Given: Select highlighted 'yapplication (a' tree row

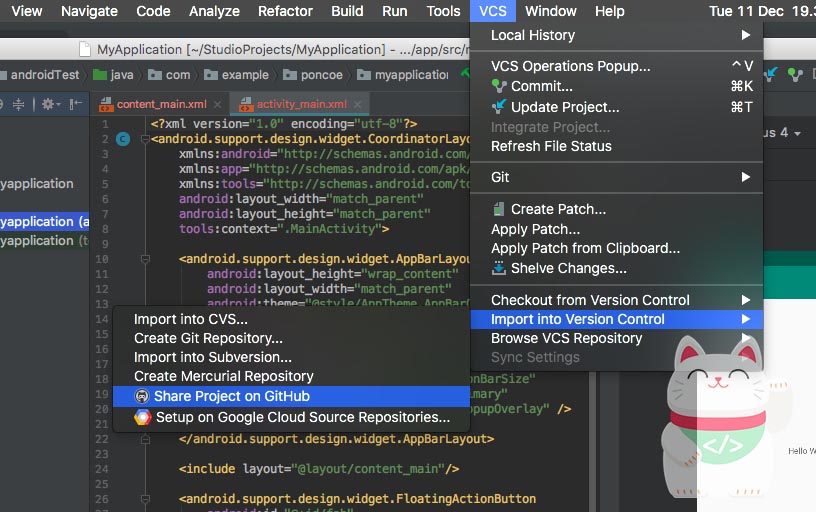Looking at the screenshot, I should (x=45, y=222).
